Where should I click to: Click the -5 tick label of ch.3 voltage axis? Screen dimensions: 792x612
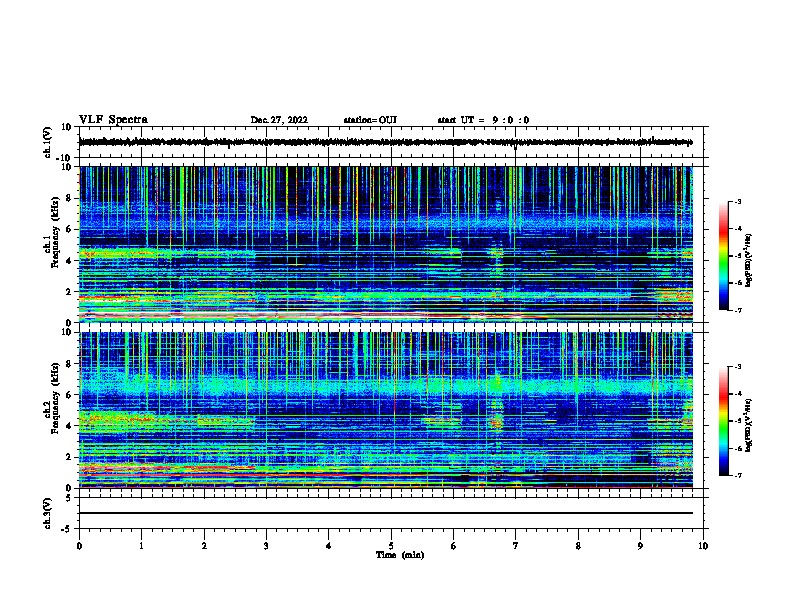(67, 529)
